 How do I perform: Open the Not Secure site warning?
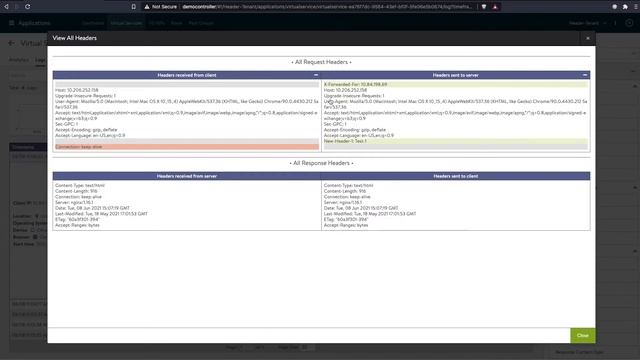click(x=160, y=7)
